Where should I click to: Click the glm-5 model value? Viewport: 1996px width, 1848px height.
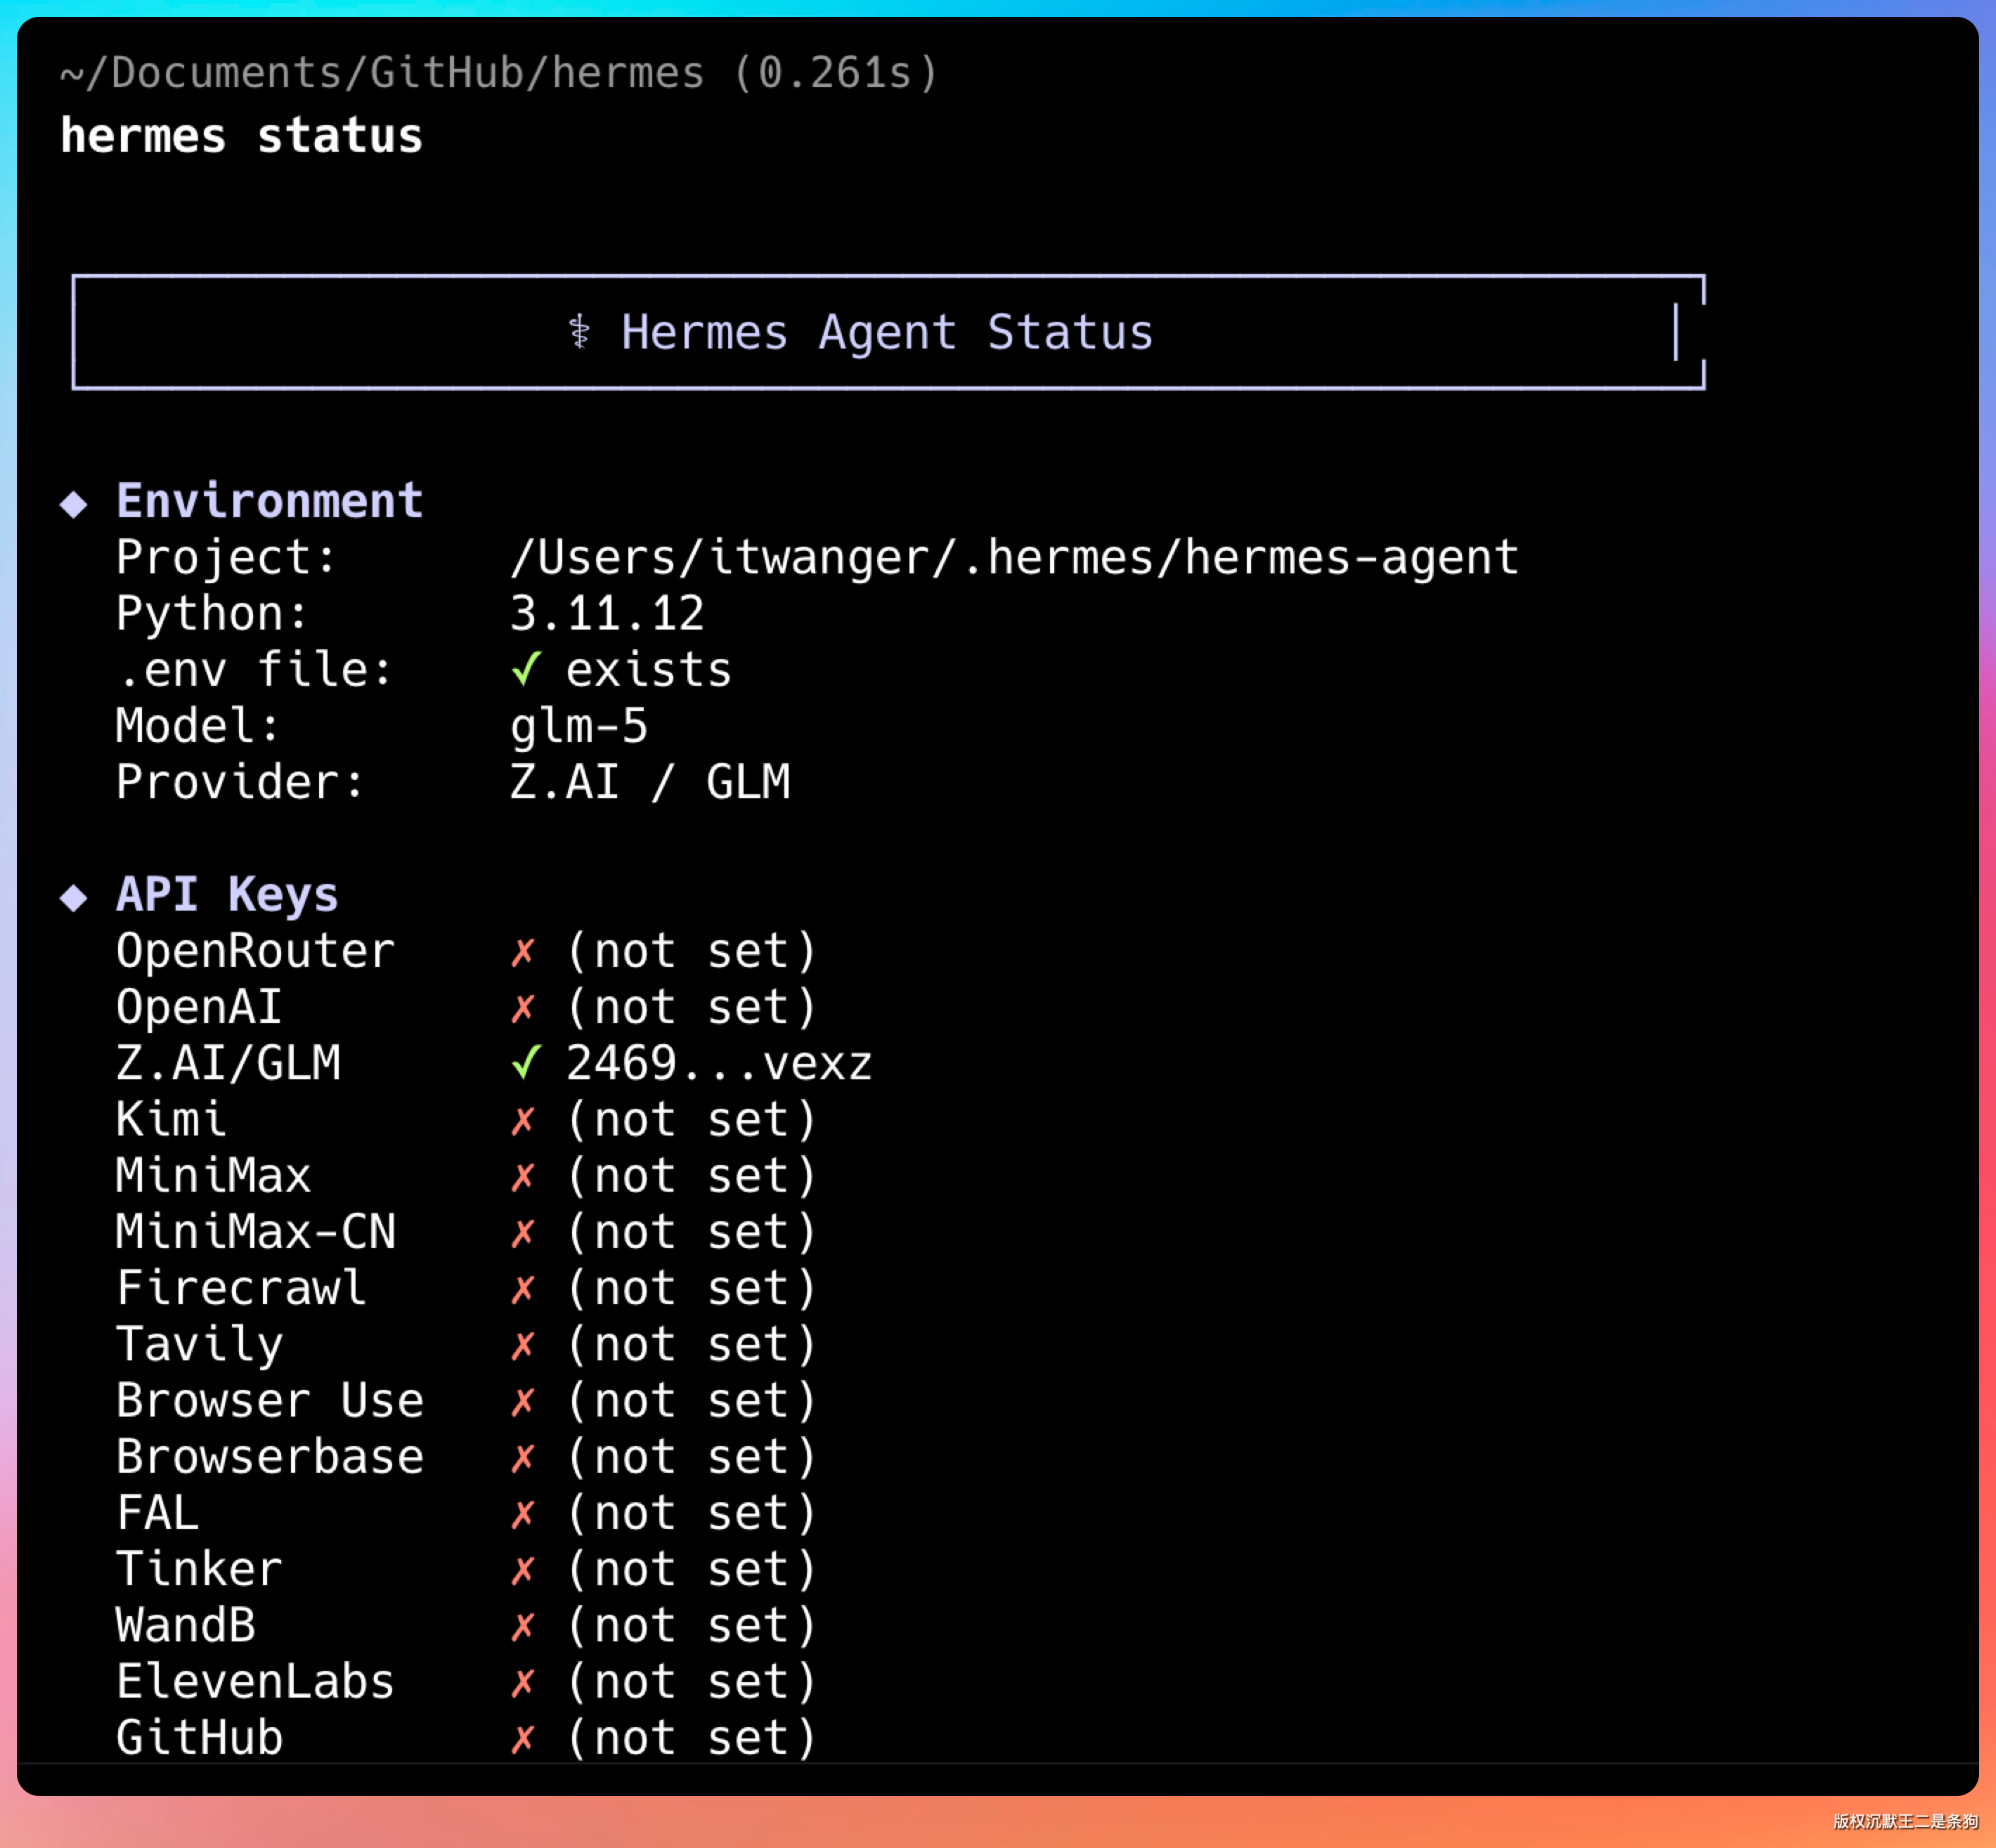(579, 726)
